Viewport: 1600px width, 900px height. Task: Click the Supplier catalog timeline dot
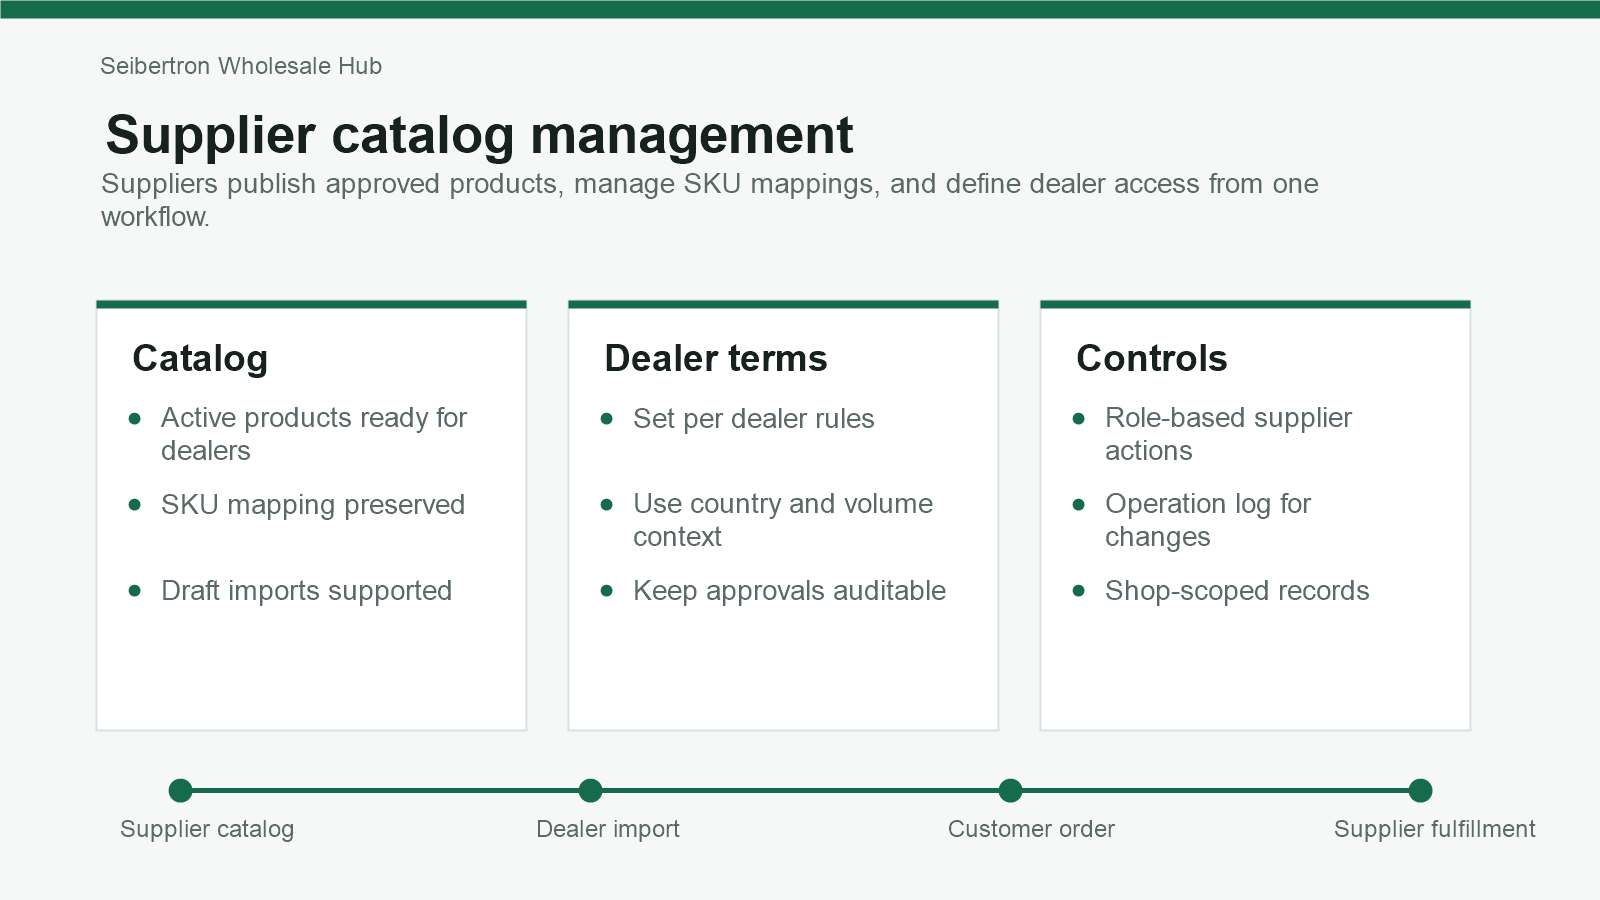tap(181, 791)
